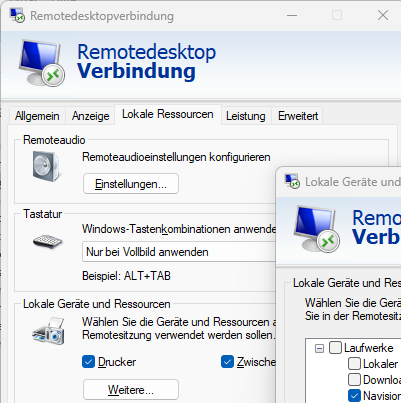The height and width of the screenshot is (403, 401).
Task: Open the Windows-Tastenkombinationen dropdown
Action: pos(179,252)
